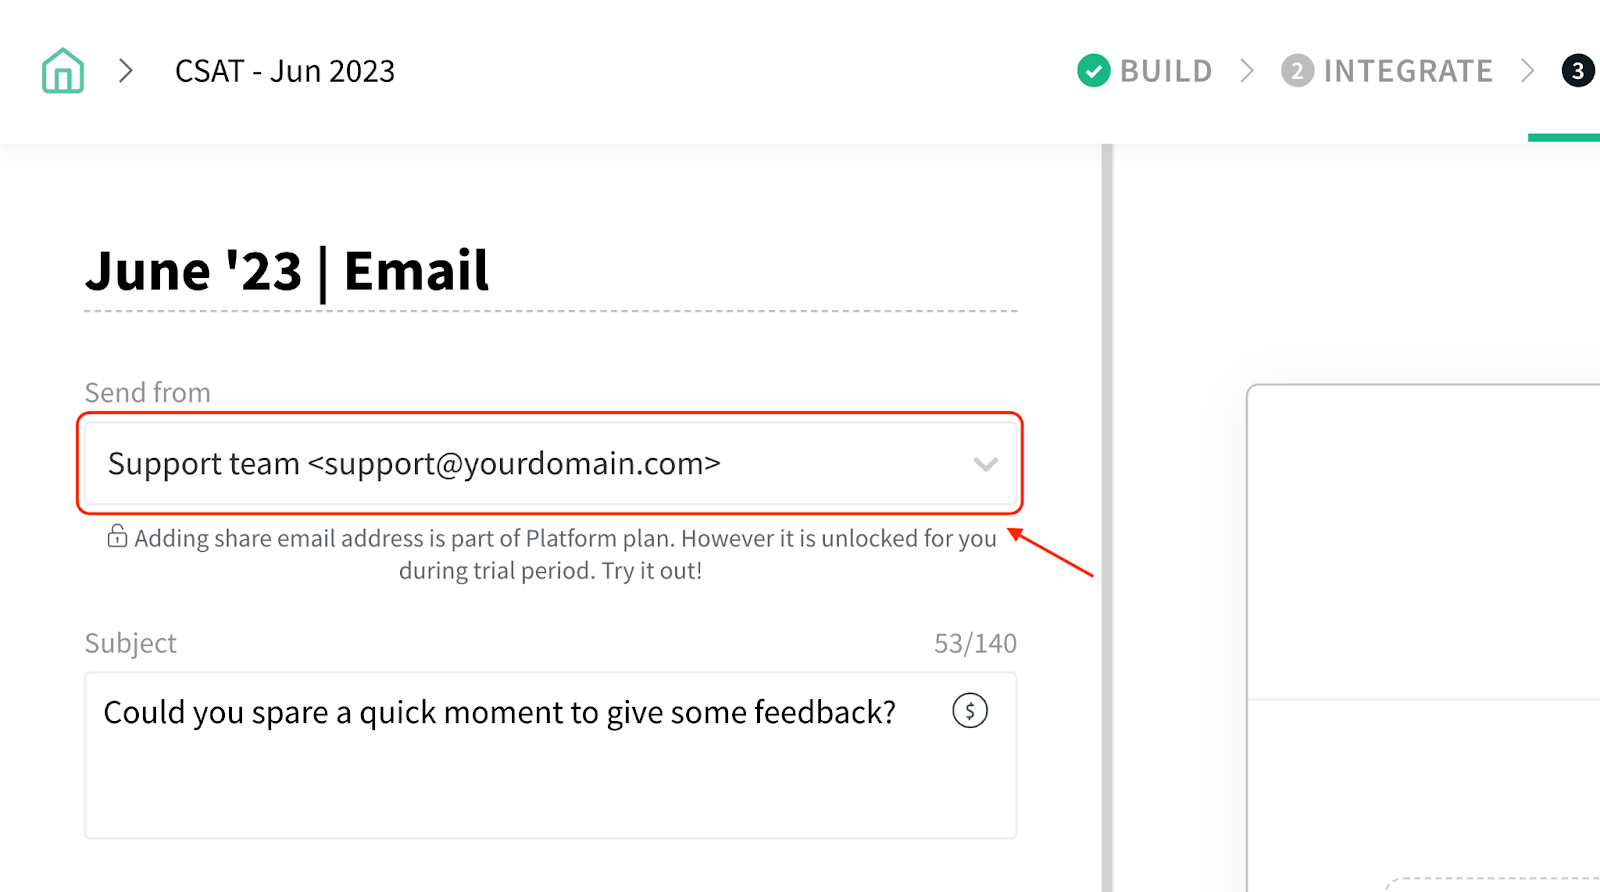Screen dimensions: 1600x892
Task: Go to the home dashboard icon
Action: (x=63, y=71)
